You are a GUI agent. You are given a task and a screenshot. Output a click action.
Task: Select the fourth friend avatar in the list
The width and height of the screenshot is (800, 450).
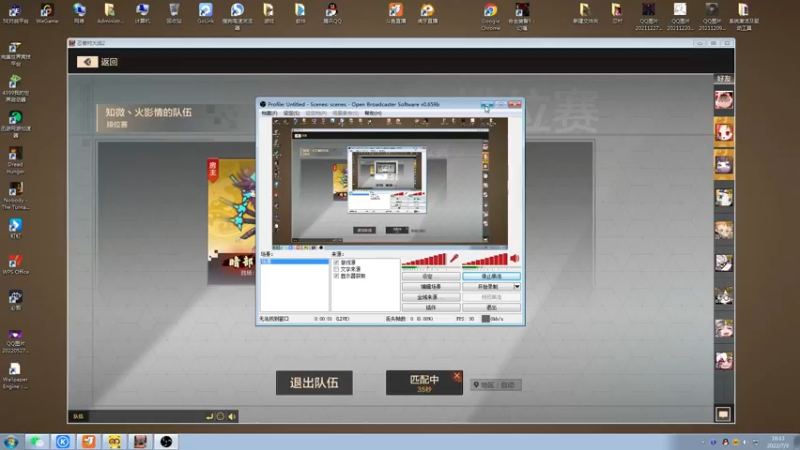[x=723, y=198]
